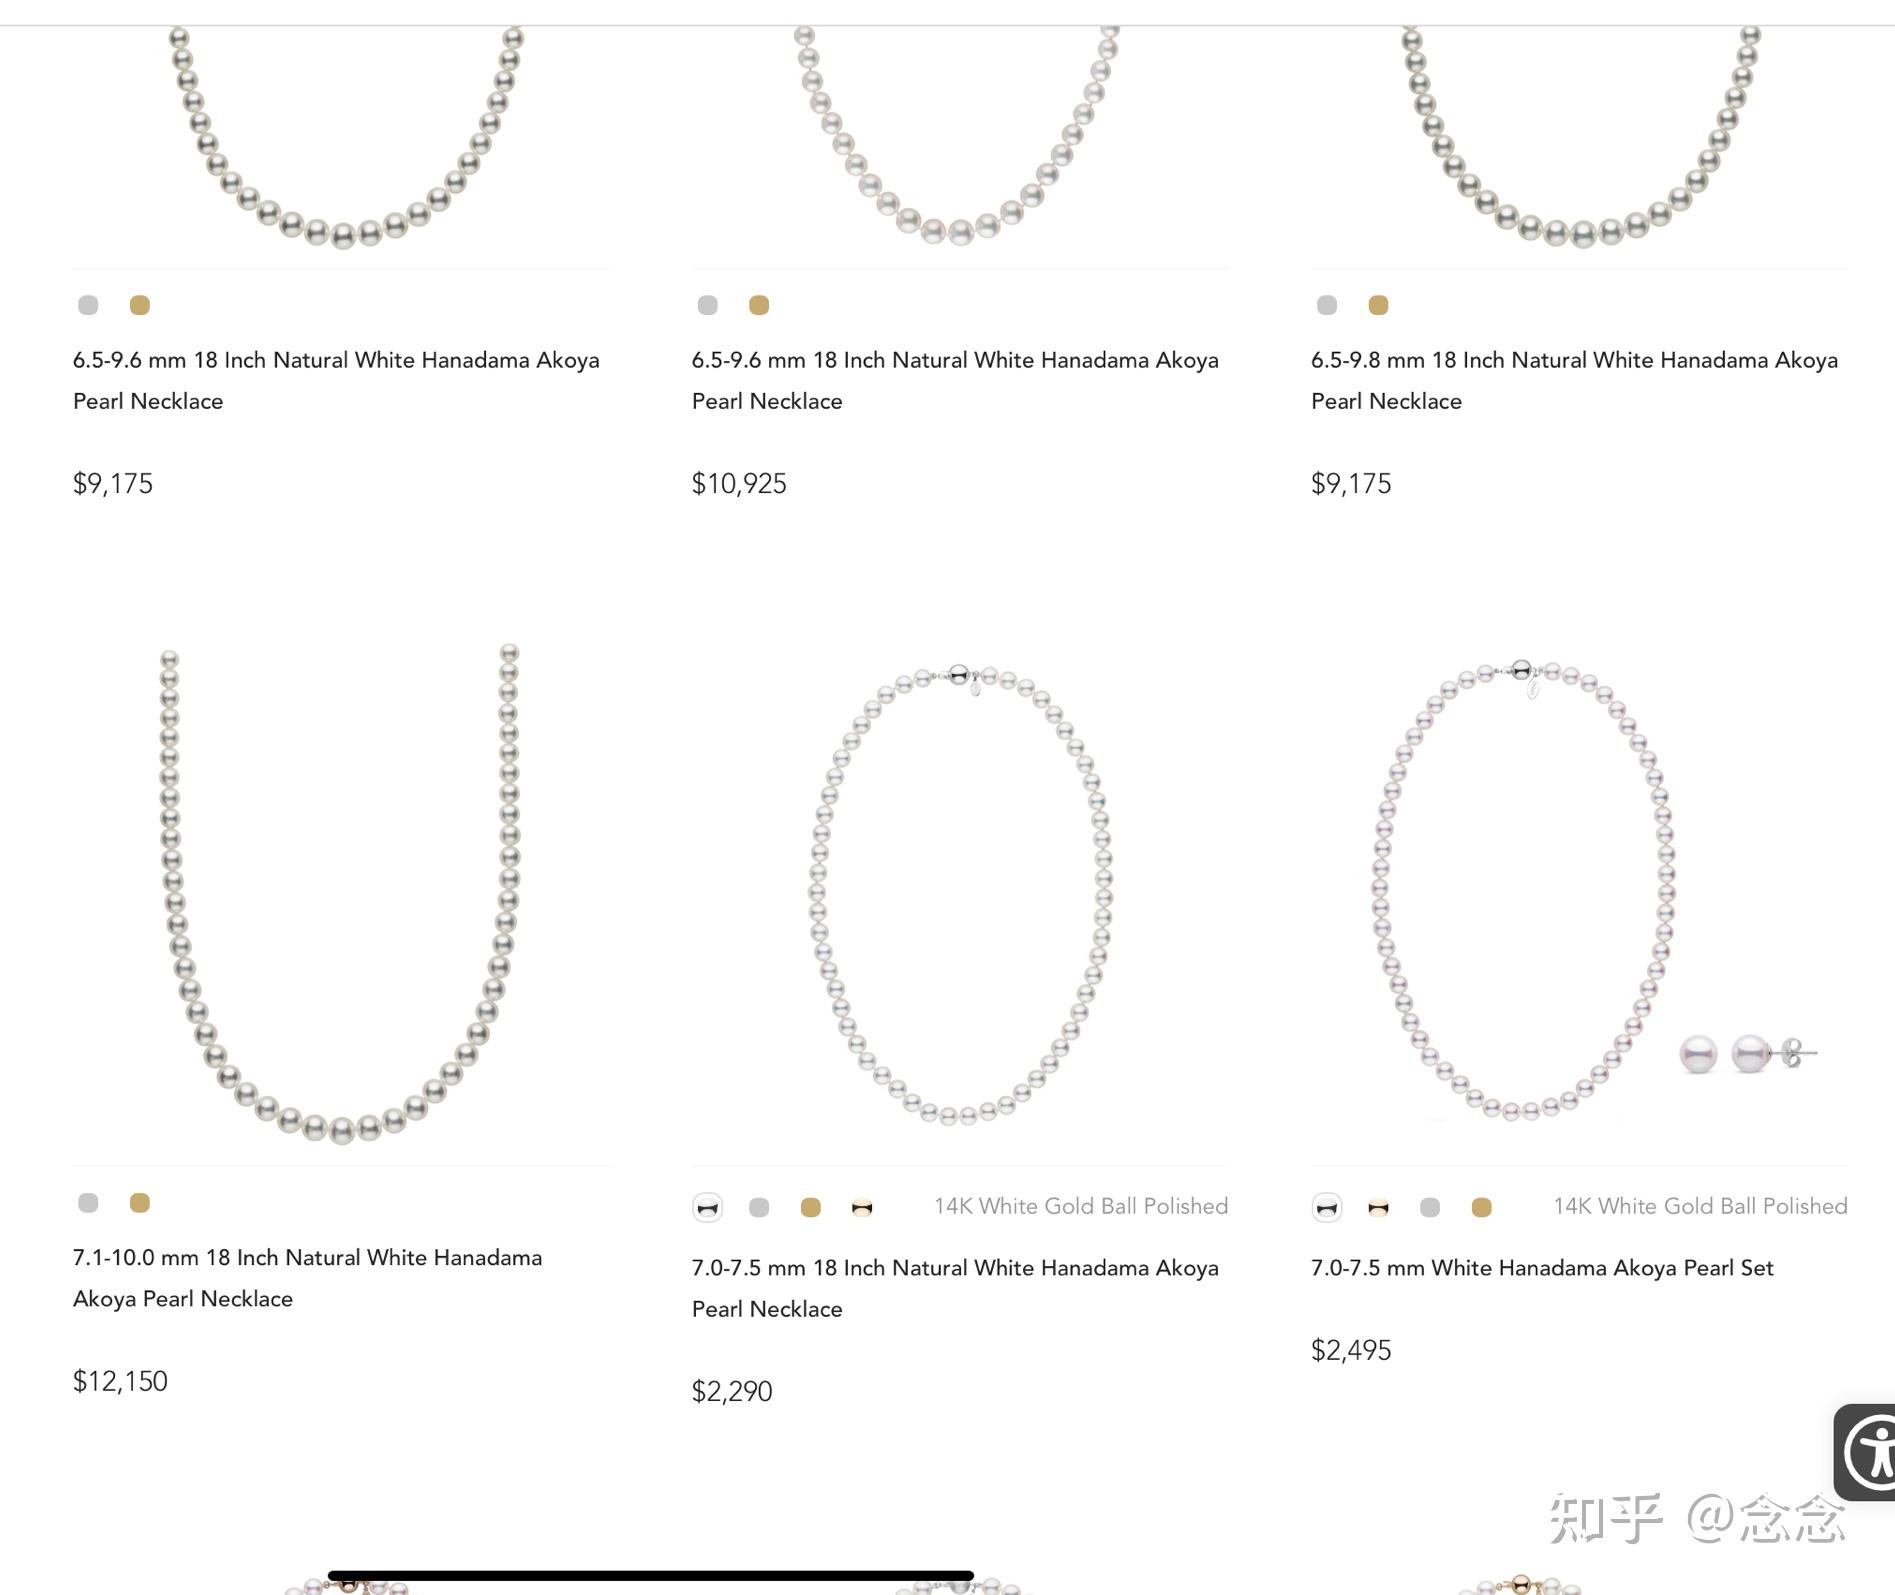
Task: Select silver swatch on first $9,175 necklace
Action: pyautogui.click(x=88, y=305)
